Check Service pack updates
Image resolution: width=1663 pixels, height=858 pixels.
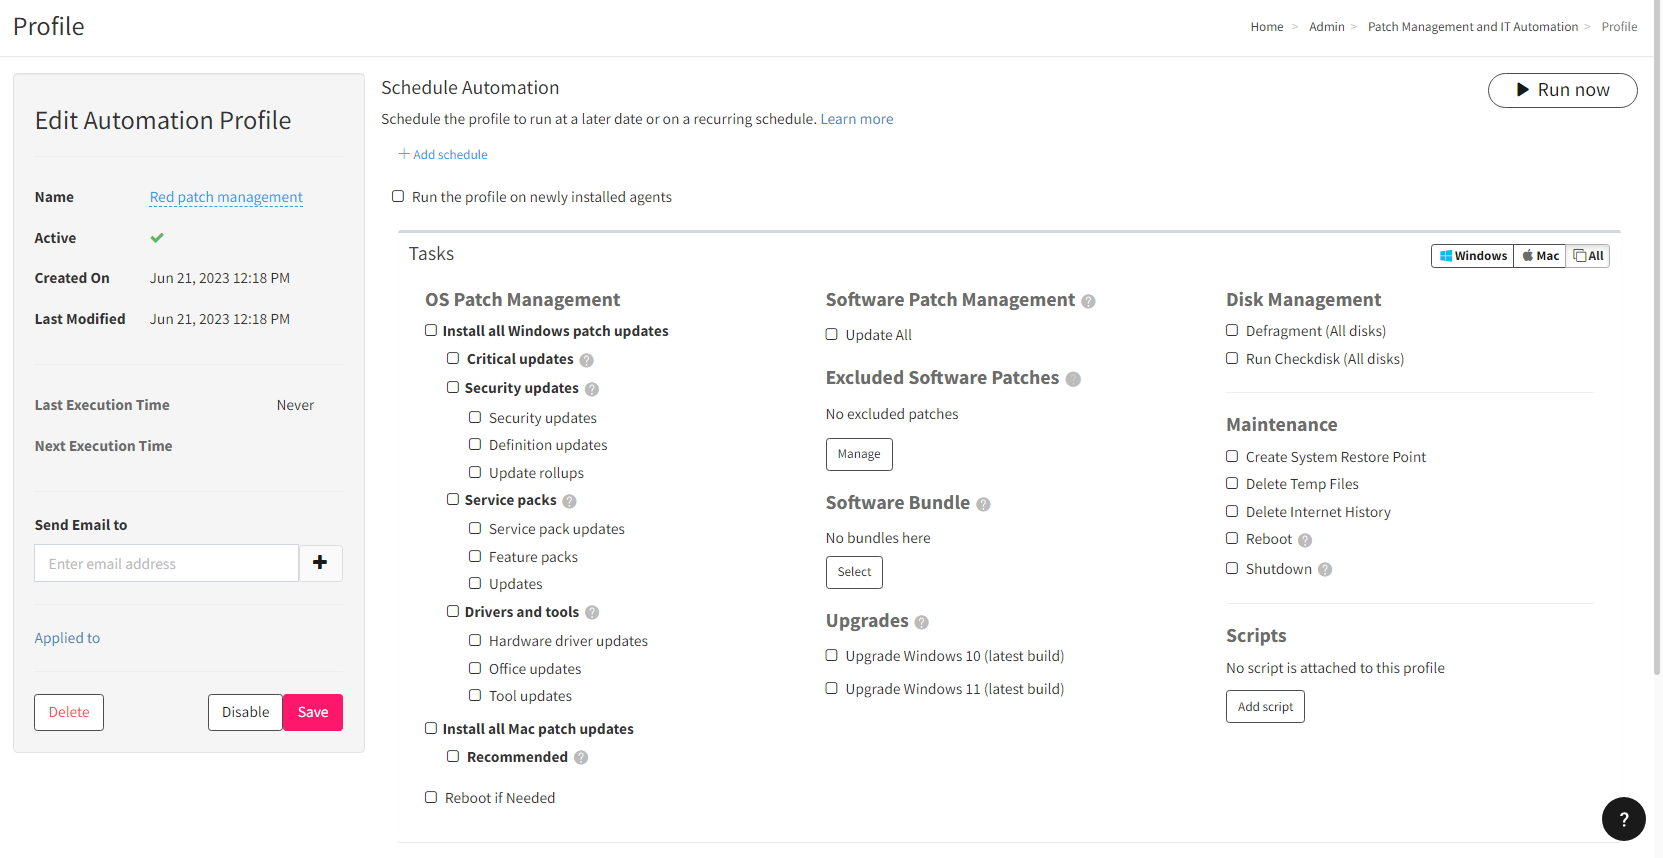tap(475, 528)
